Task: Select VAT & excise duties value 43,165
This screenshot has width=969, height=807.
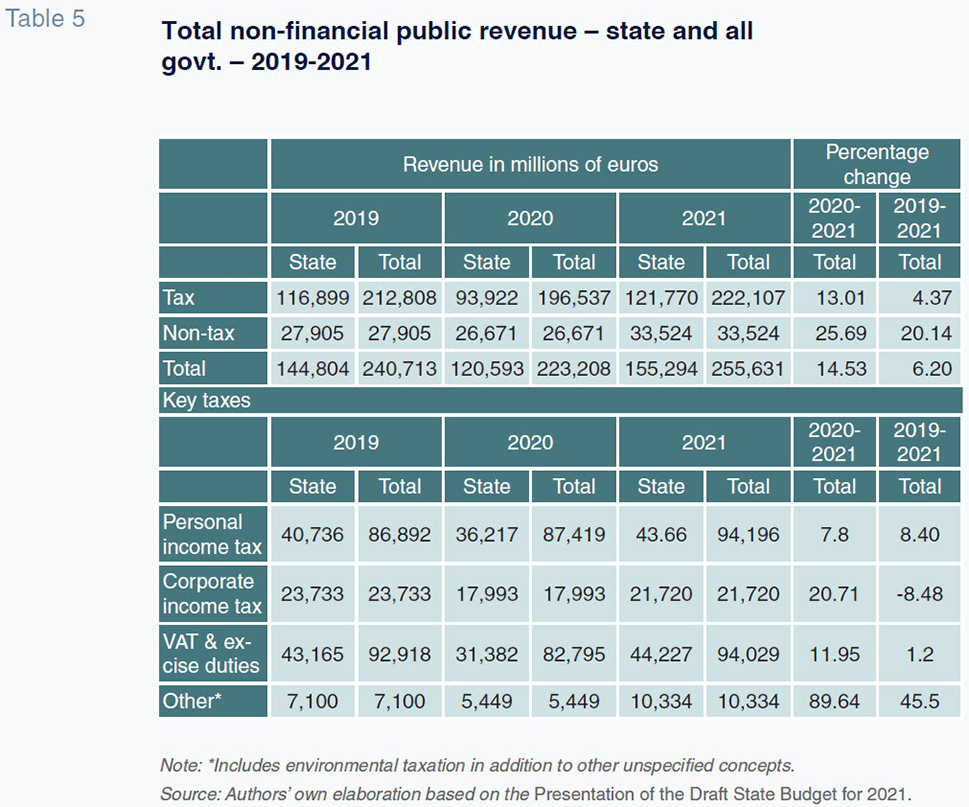Action: pyautogui.click(x=313, y=654)
